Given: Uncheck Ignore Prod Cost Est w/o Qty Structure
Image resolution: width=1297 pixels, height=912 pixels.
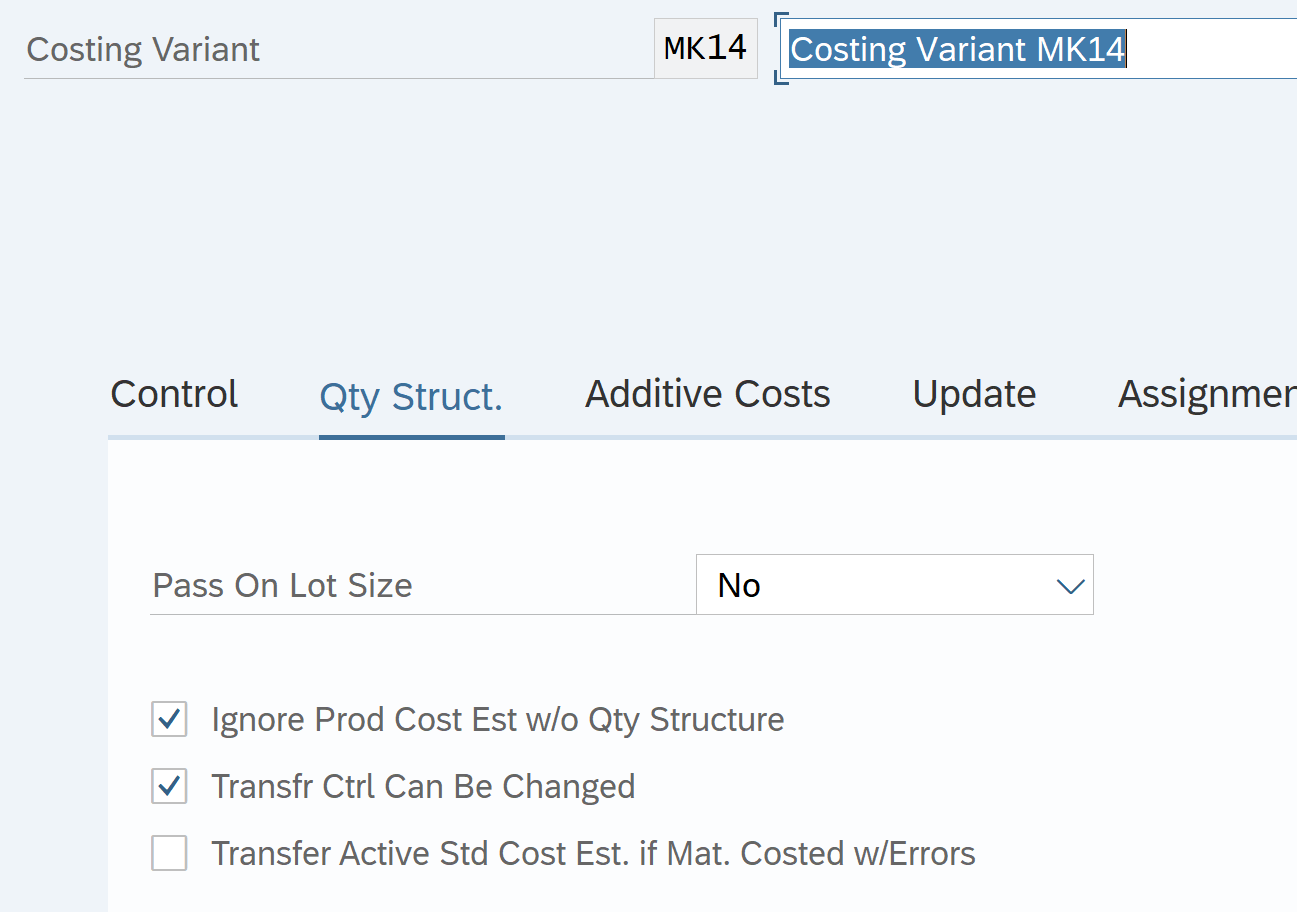Looking at the screenshot, I should [169, 719].
